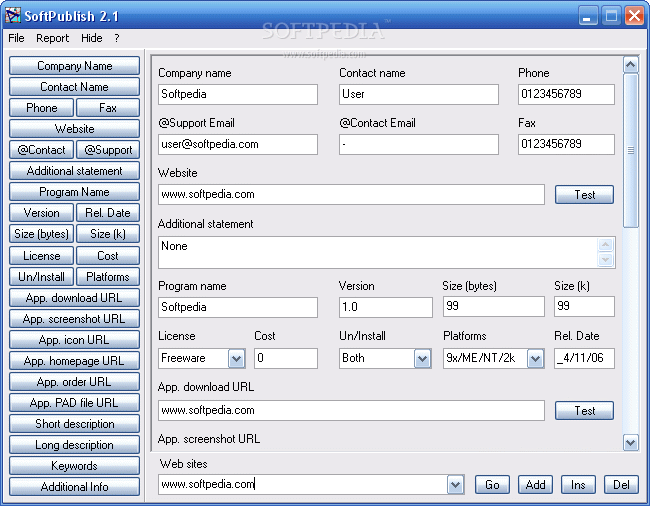
Task: Click Test button next to App. download URL
Action: tap(585, 411)
